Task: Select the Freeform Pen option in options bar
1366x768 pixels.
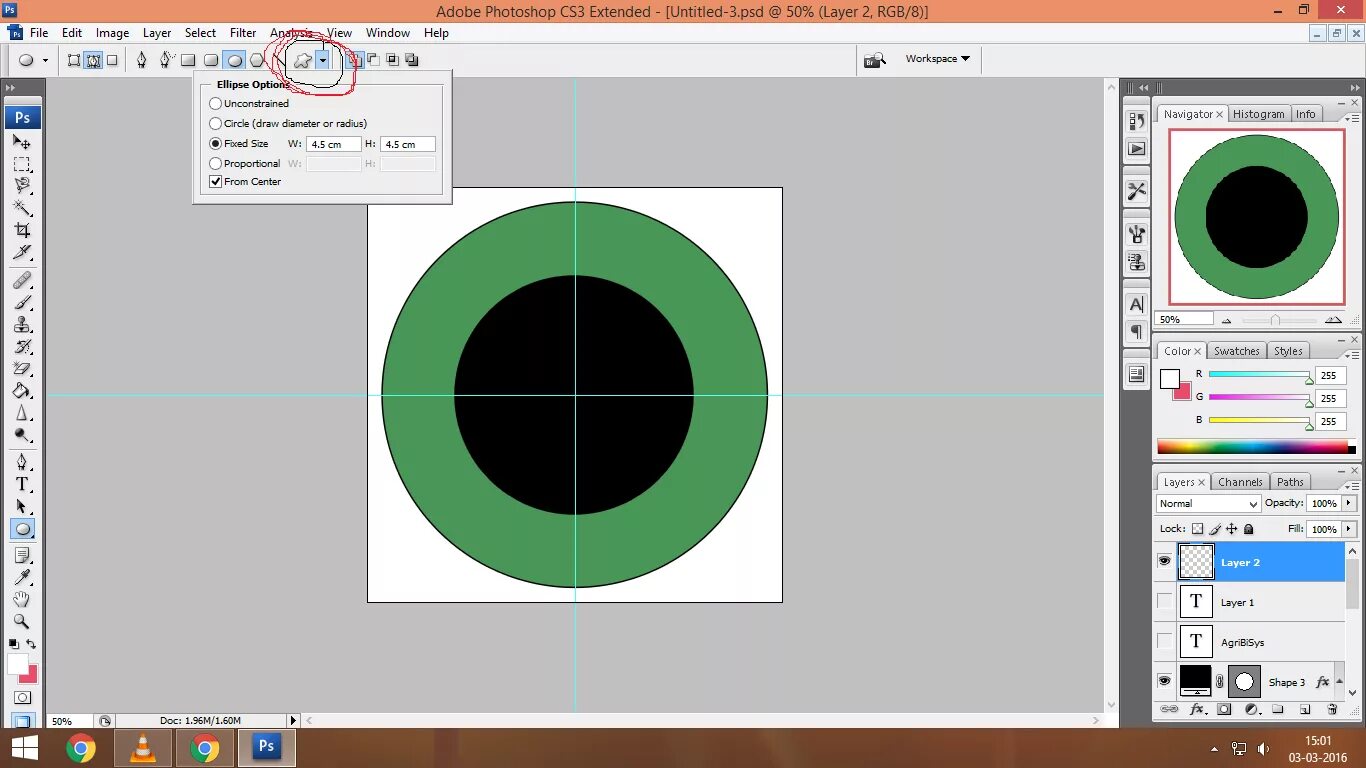Action: click(x=166, y=60)
